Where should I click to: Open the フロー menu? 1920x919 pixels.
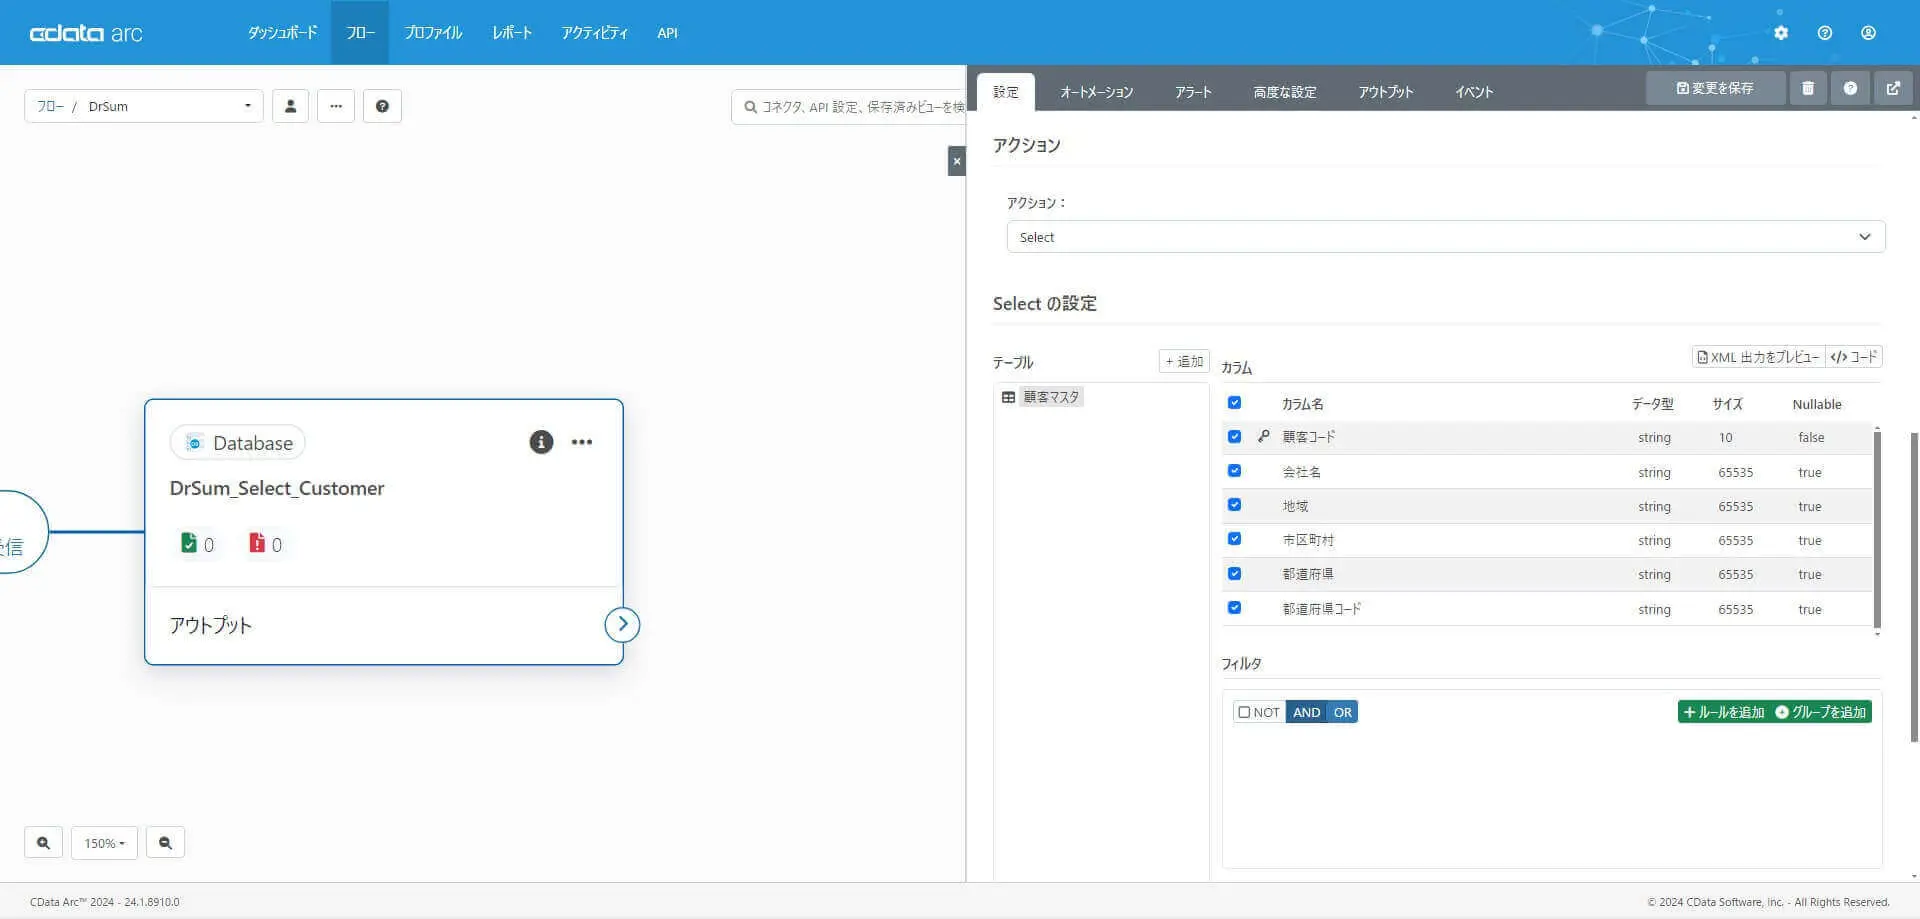point(360,33)
